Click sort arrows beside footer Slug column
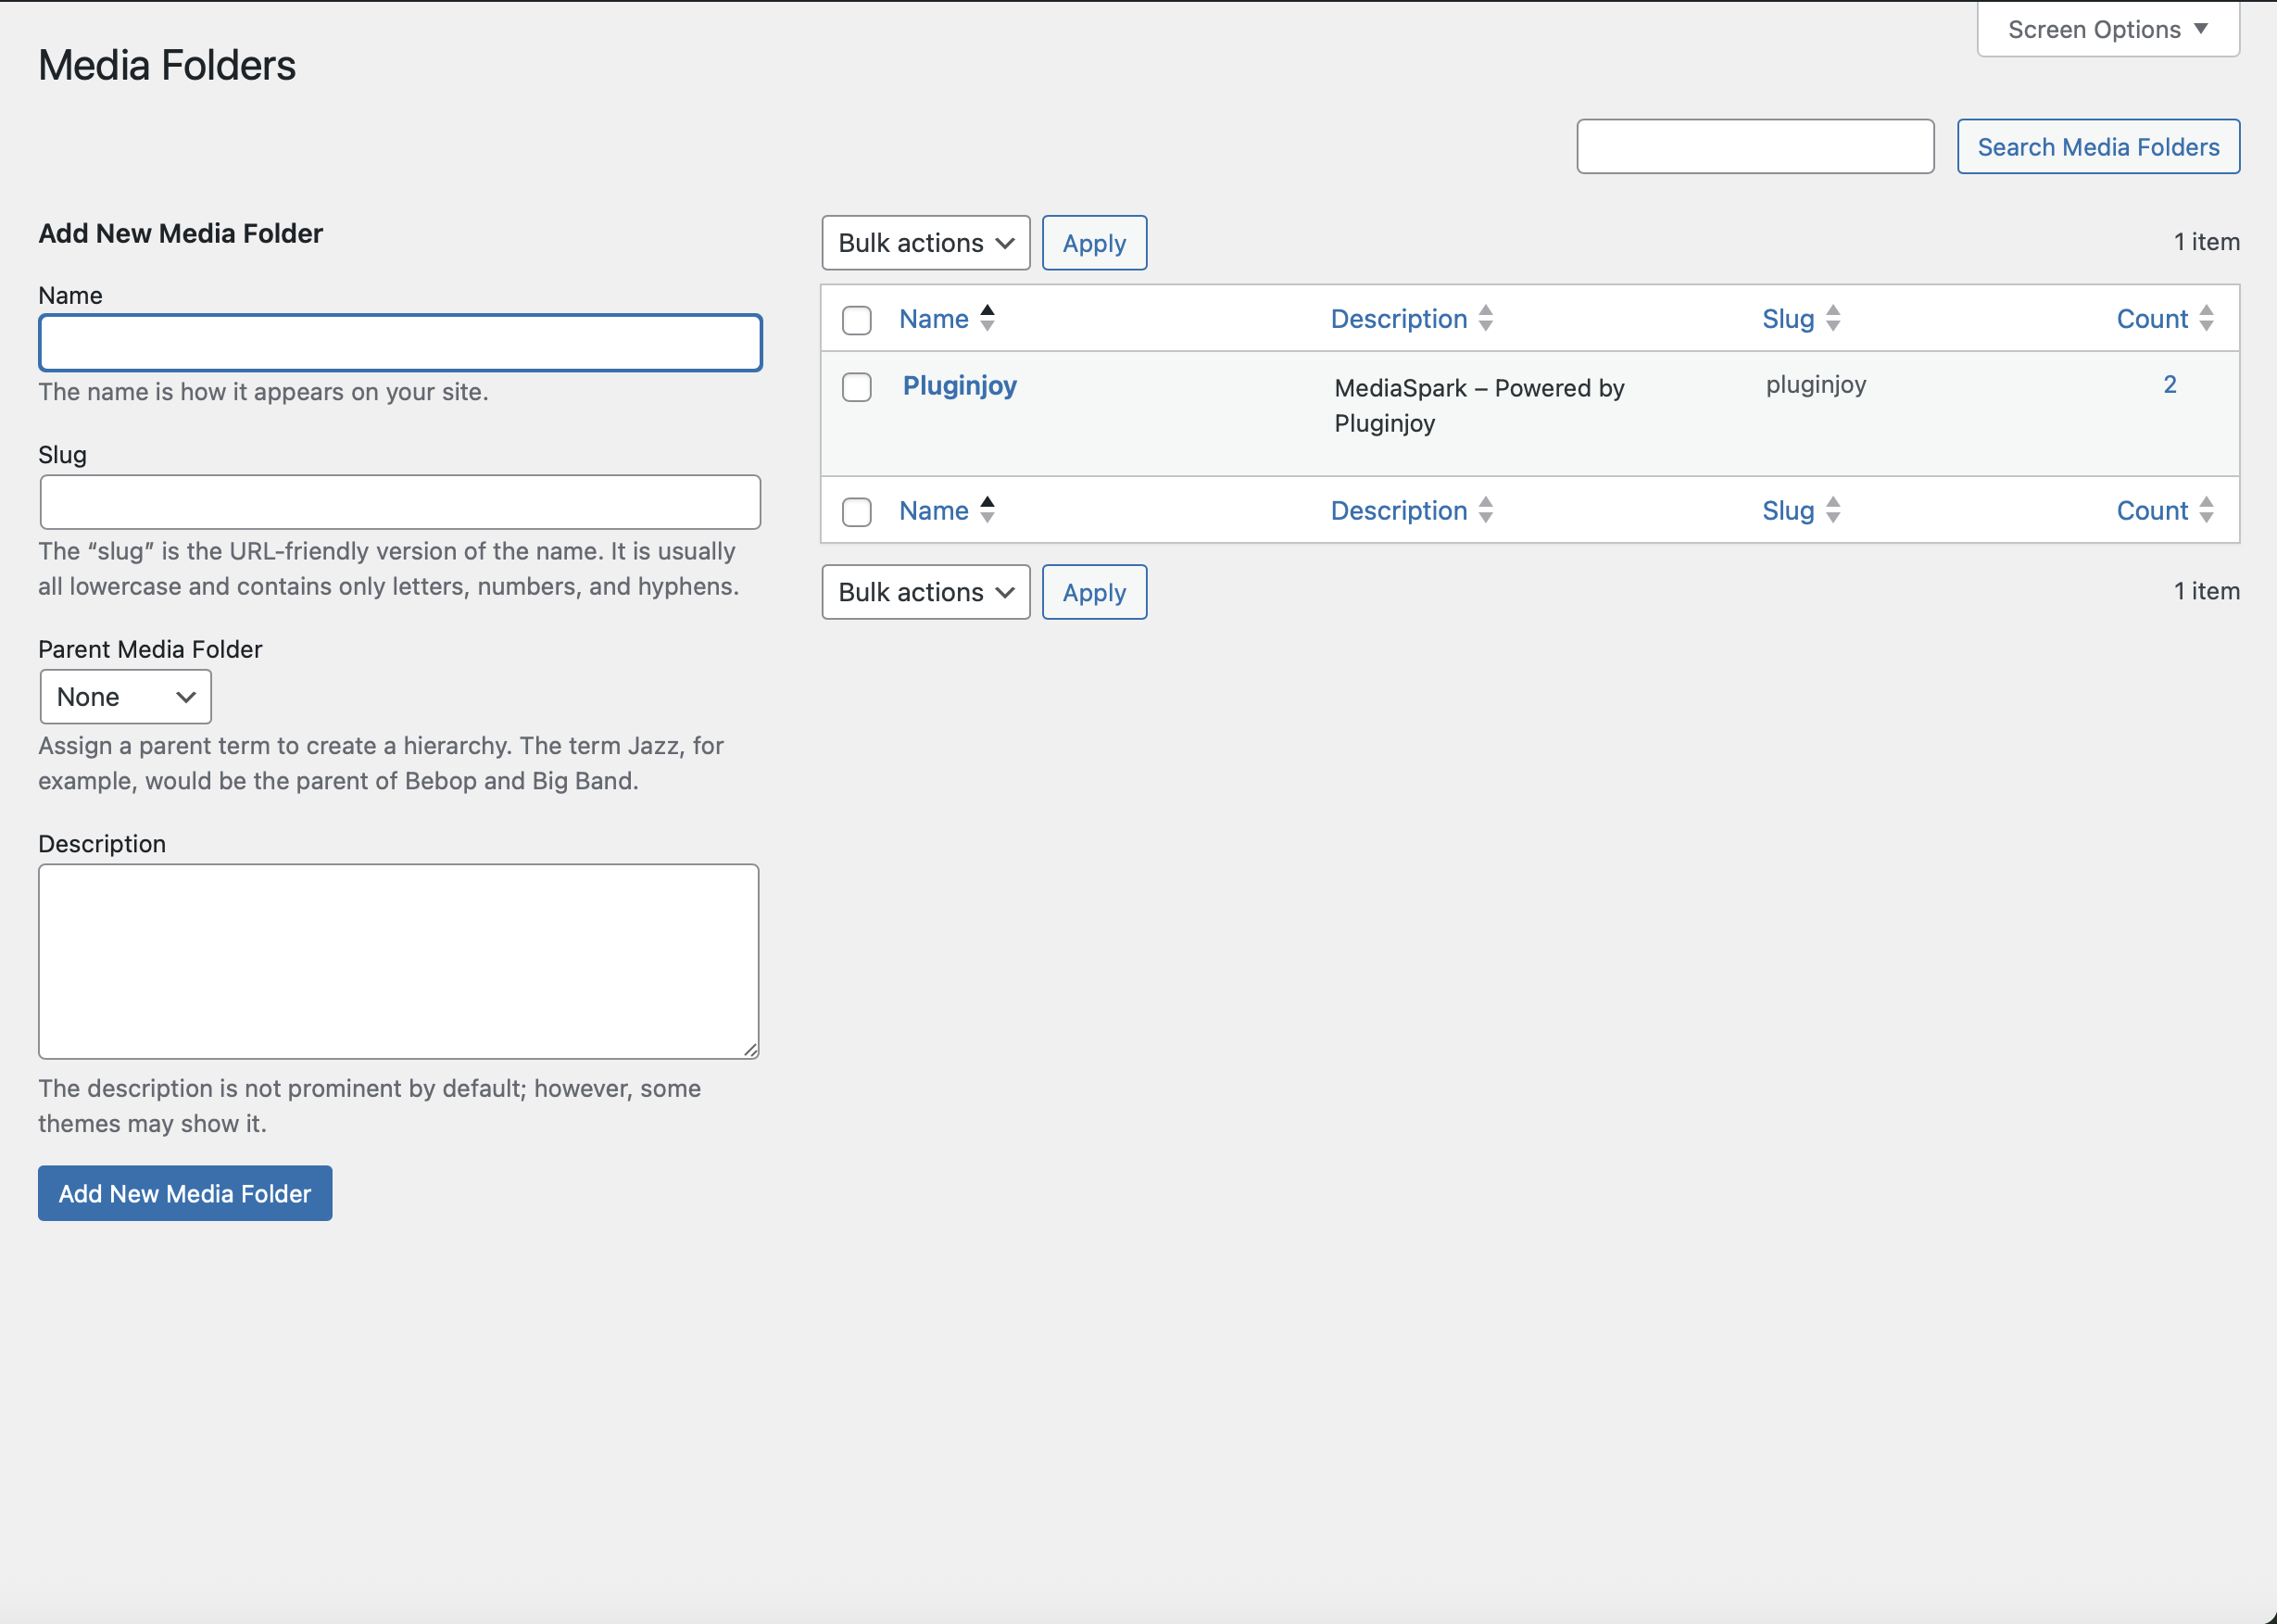Image resolution: width=2277 pixels, height=1624 pixels. 1832,510
